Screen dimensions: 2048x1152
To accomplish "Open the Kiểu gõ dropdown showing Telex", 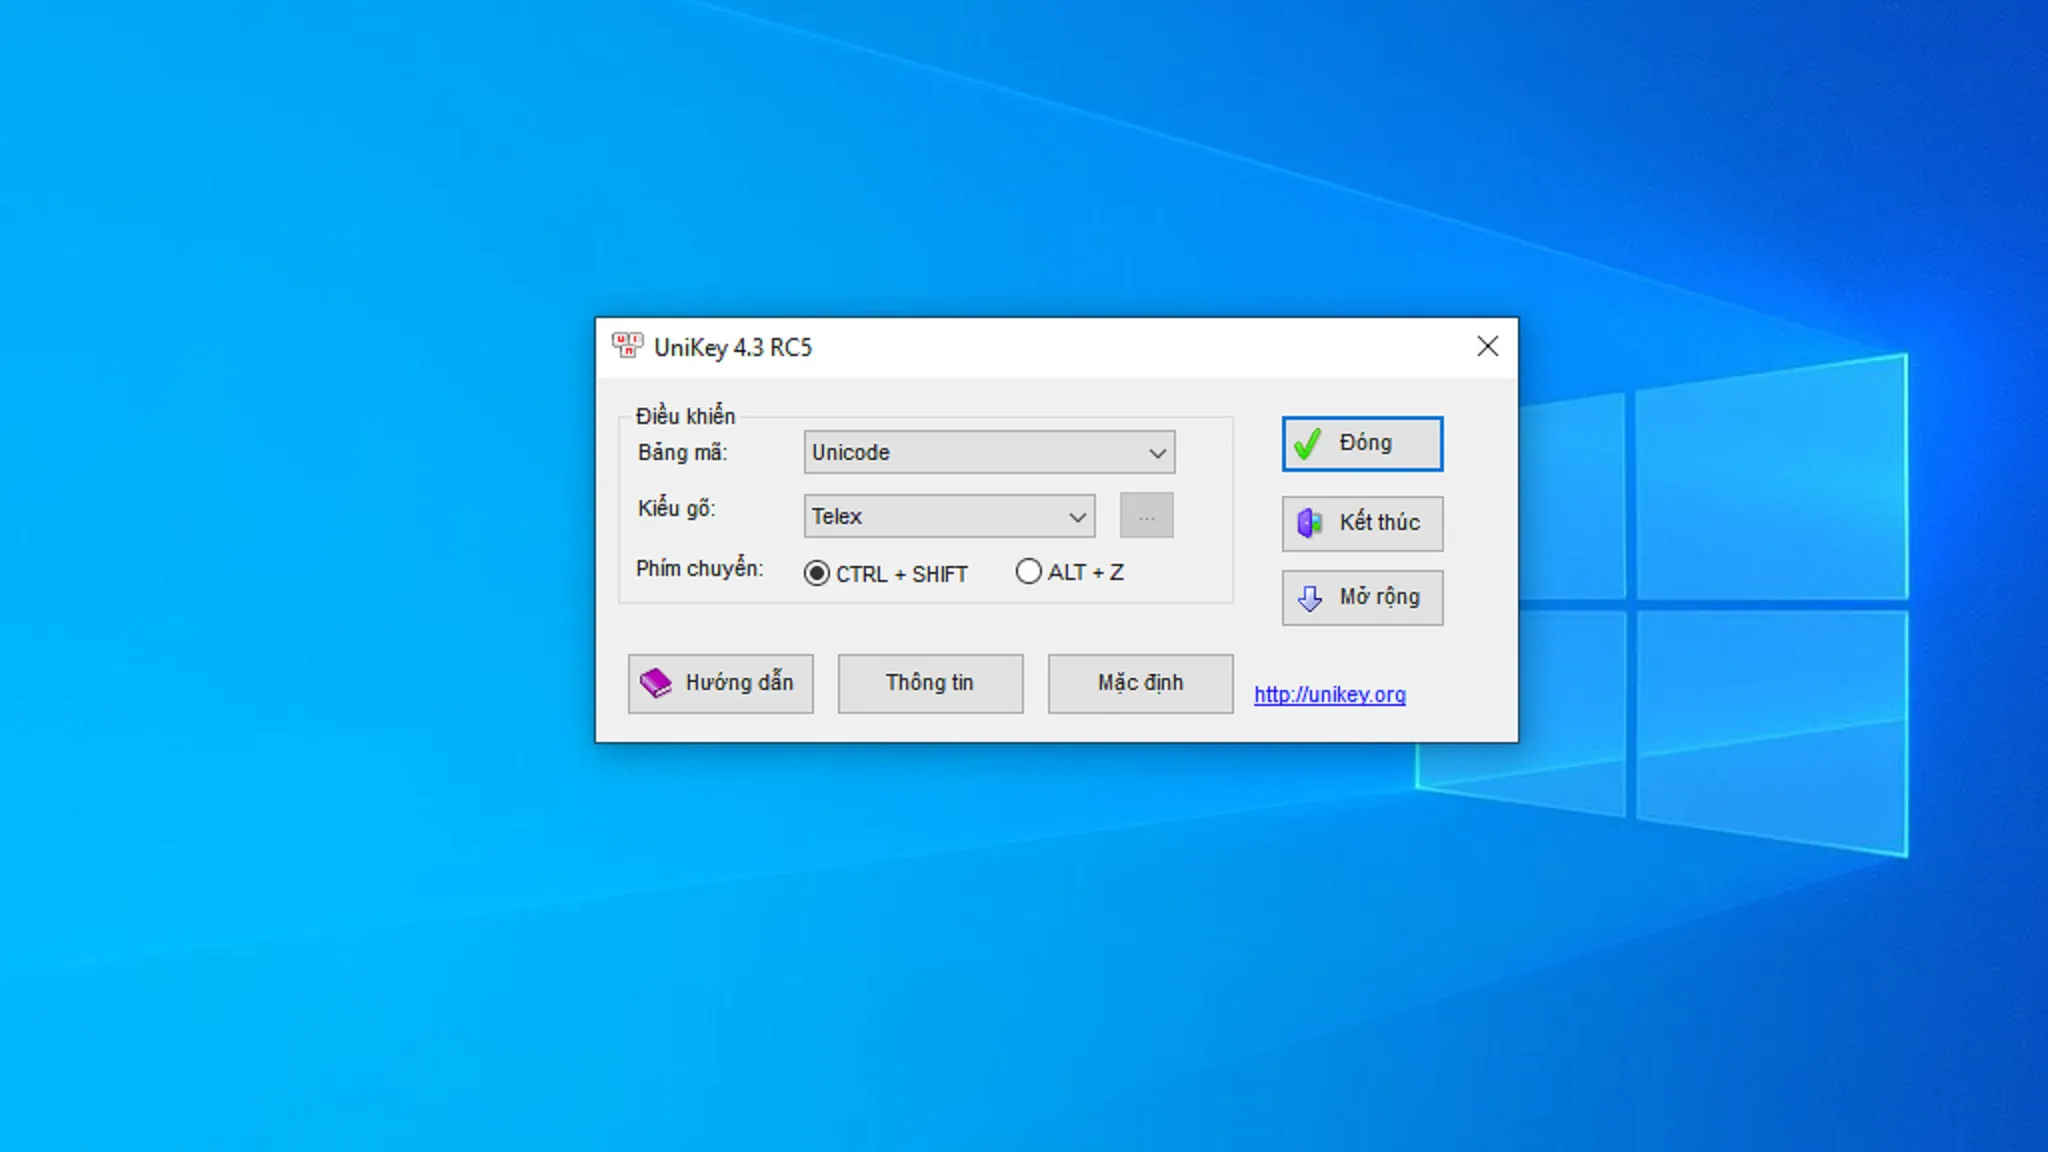I will (x=948, y=516).
